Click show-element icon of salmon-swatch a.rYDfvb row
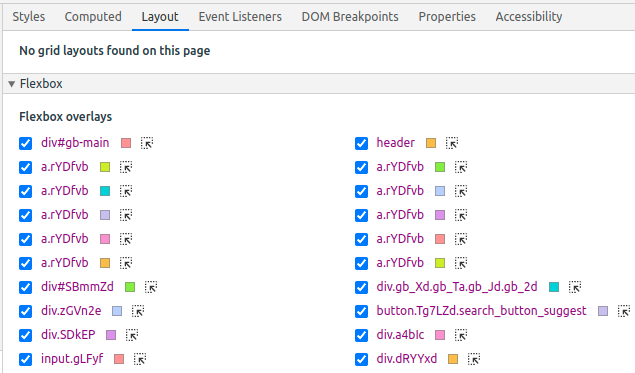The width and height of the screenshot is (635, 373). [x=460, y=239]
